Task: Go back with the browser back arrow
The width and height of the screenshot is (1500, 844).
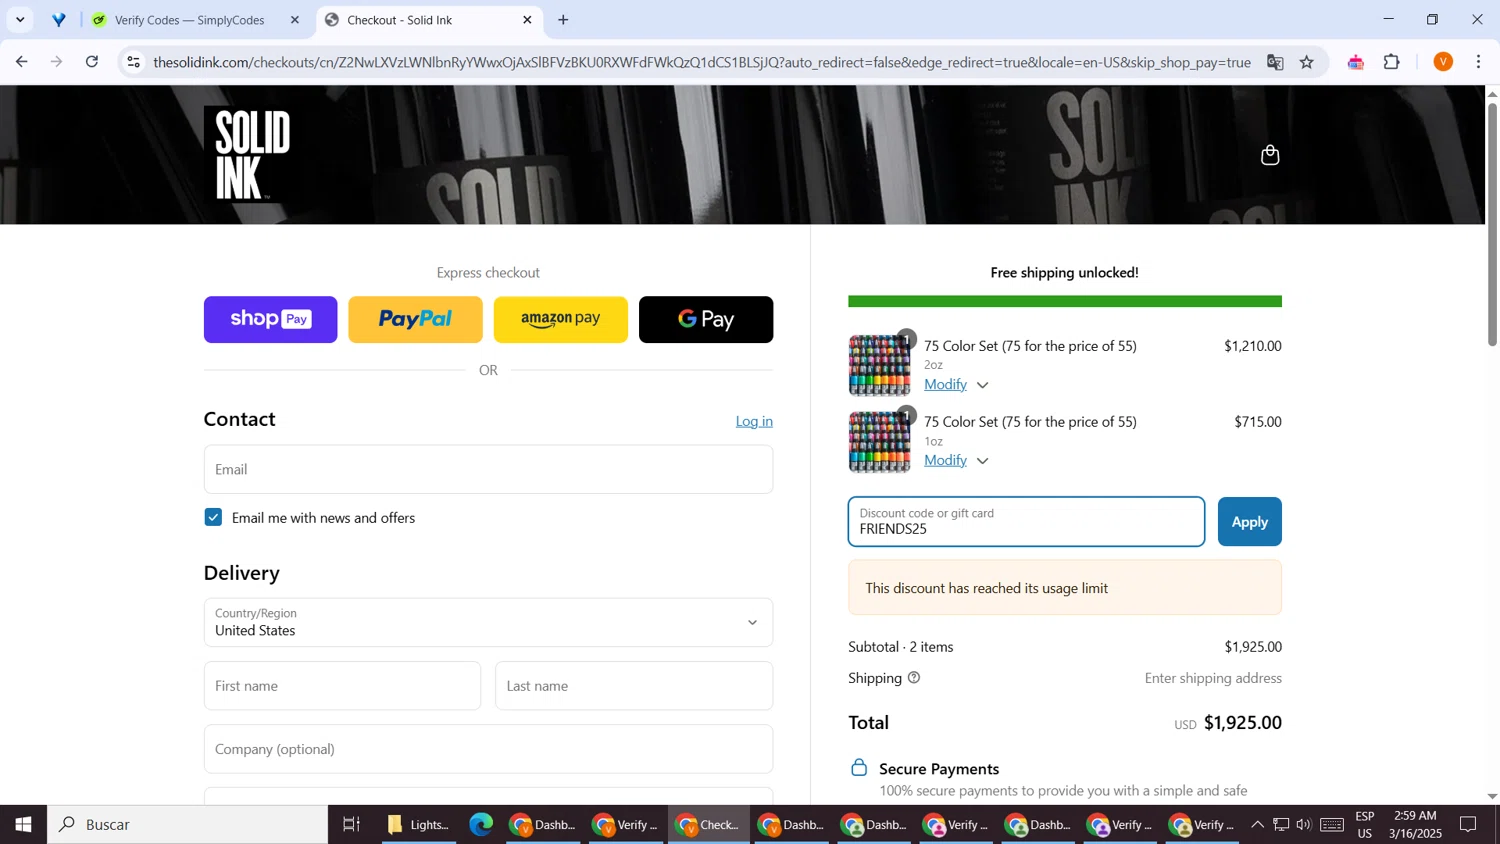Action: (21, 62)
